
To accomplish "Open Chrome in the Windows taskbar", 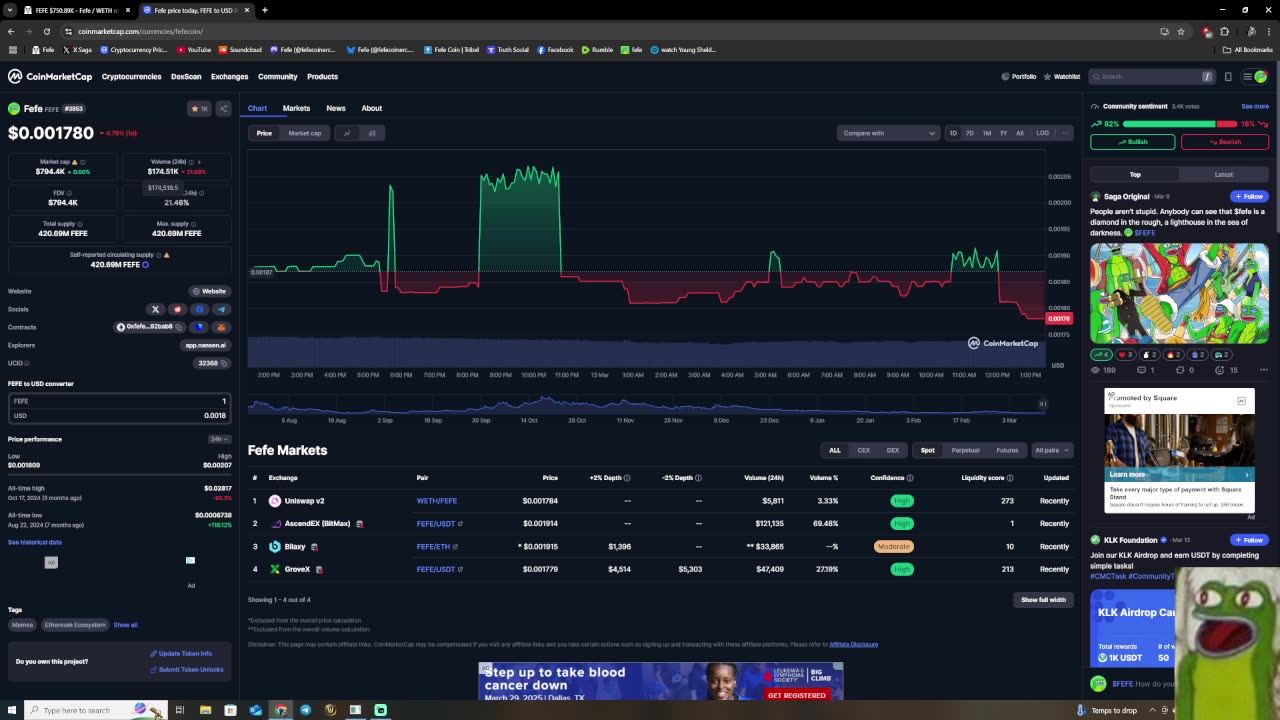I will [x=280, y=710].
